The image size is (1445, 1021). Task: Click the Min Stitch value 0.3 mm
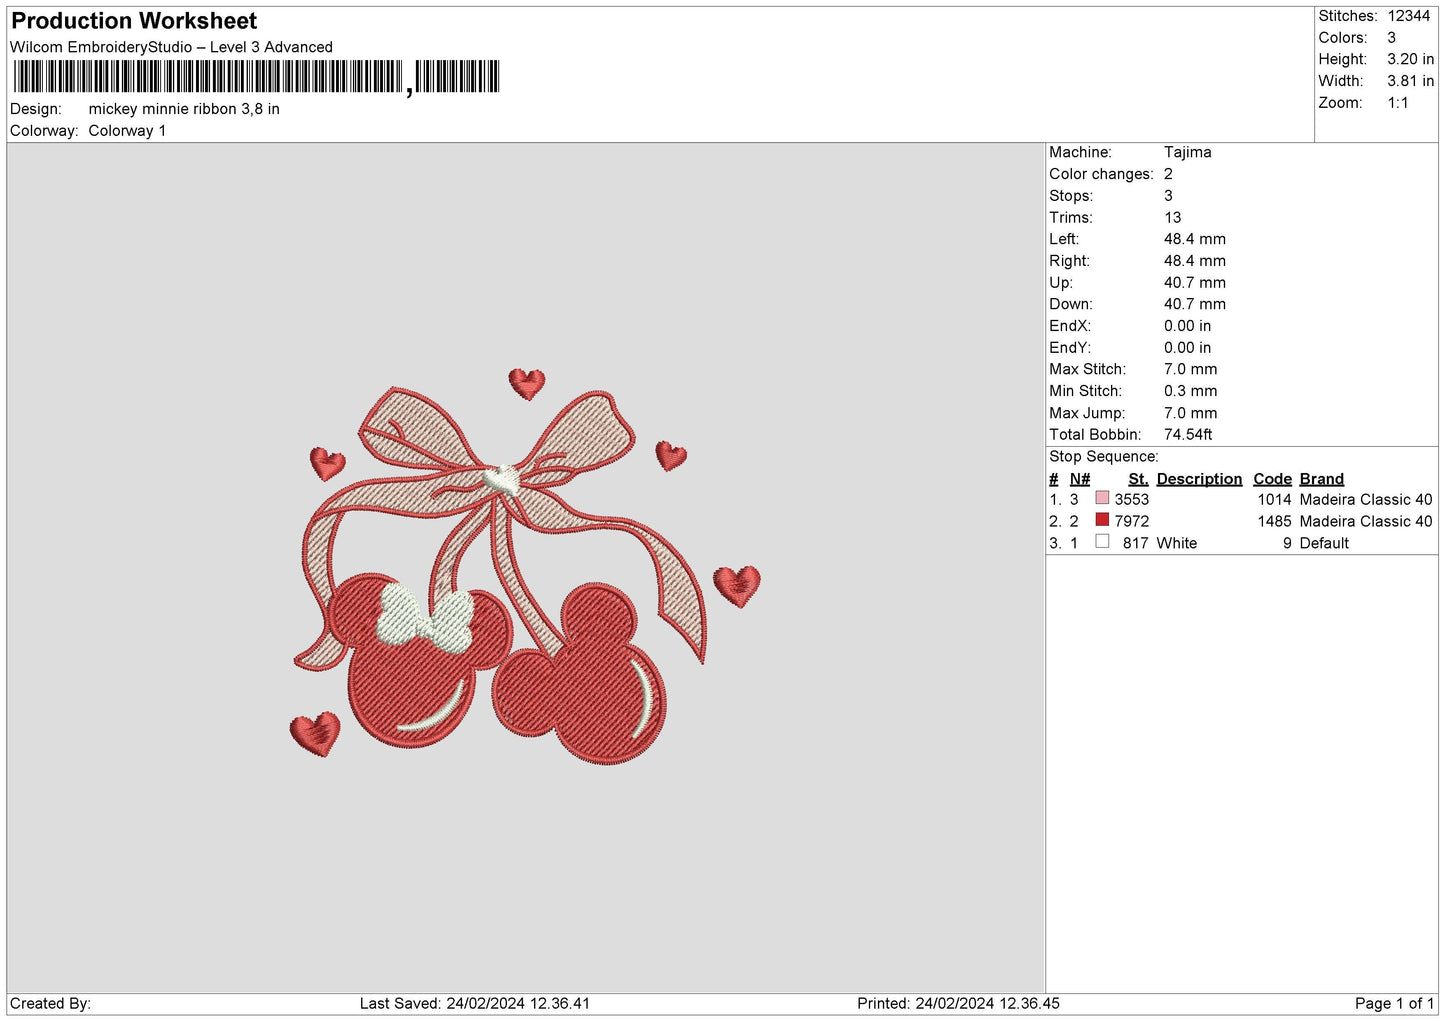pyautogui.click(x=1190, y=392)
